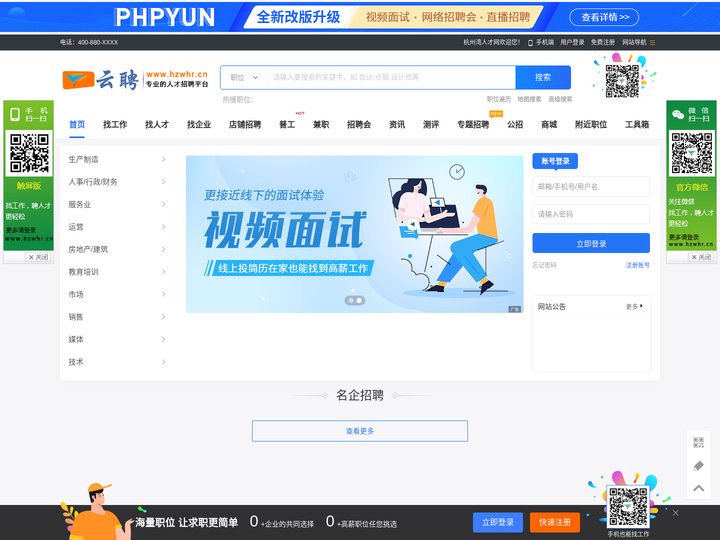Click the mobile phone icon in the top bar
The width and height of the screenshot is (720, 540).
point(530,43)
